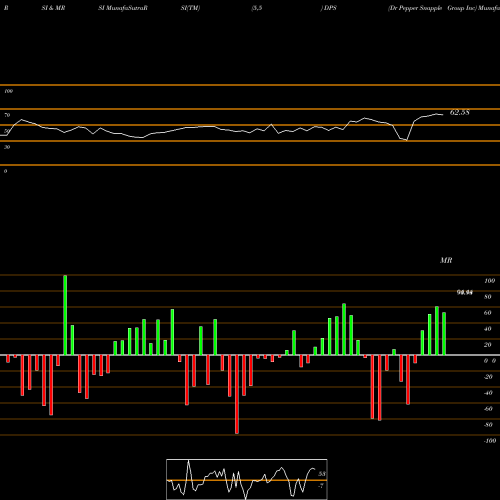Click the 'SI MunafaSutraR' header text

pos(123,8)
